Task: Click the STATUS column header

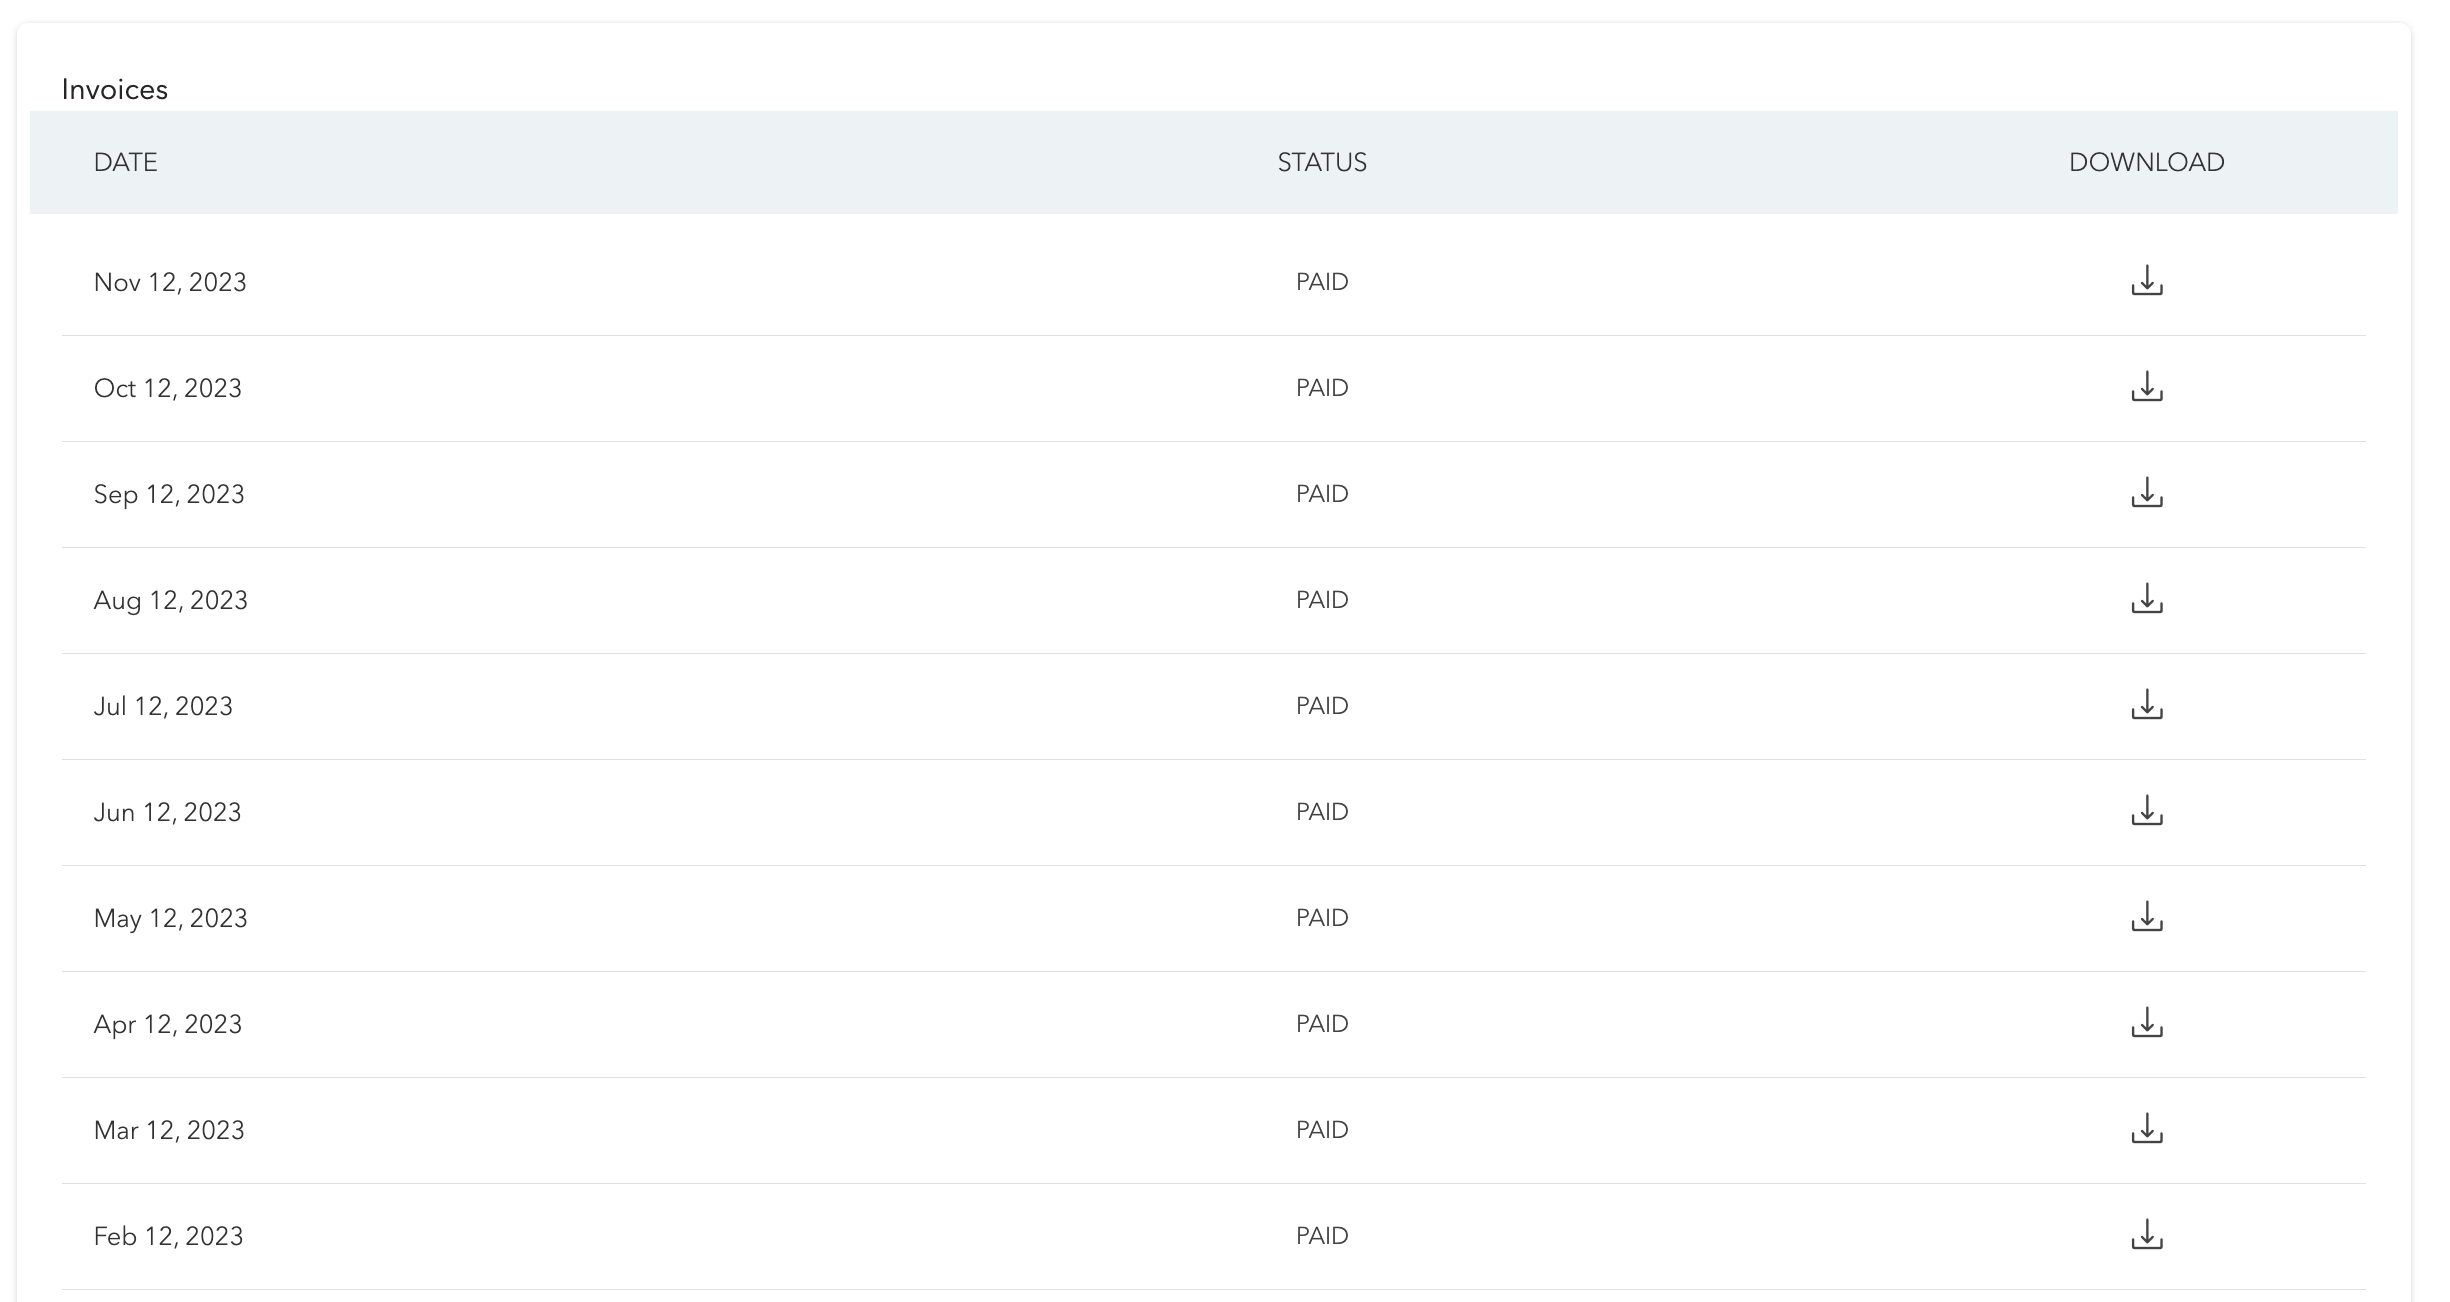Action: pyautogui.click(x=1321, y=162)
